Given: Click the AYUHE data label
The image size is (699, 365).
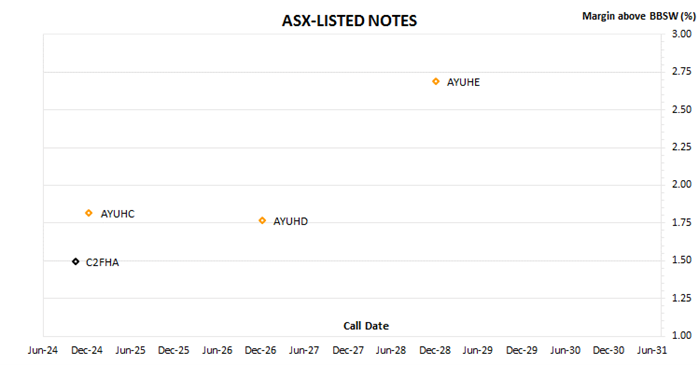Looking at the screenshot, I should click(463, 82).
